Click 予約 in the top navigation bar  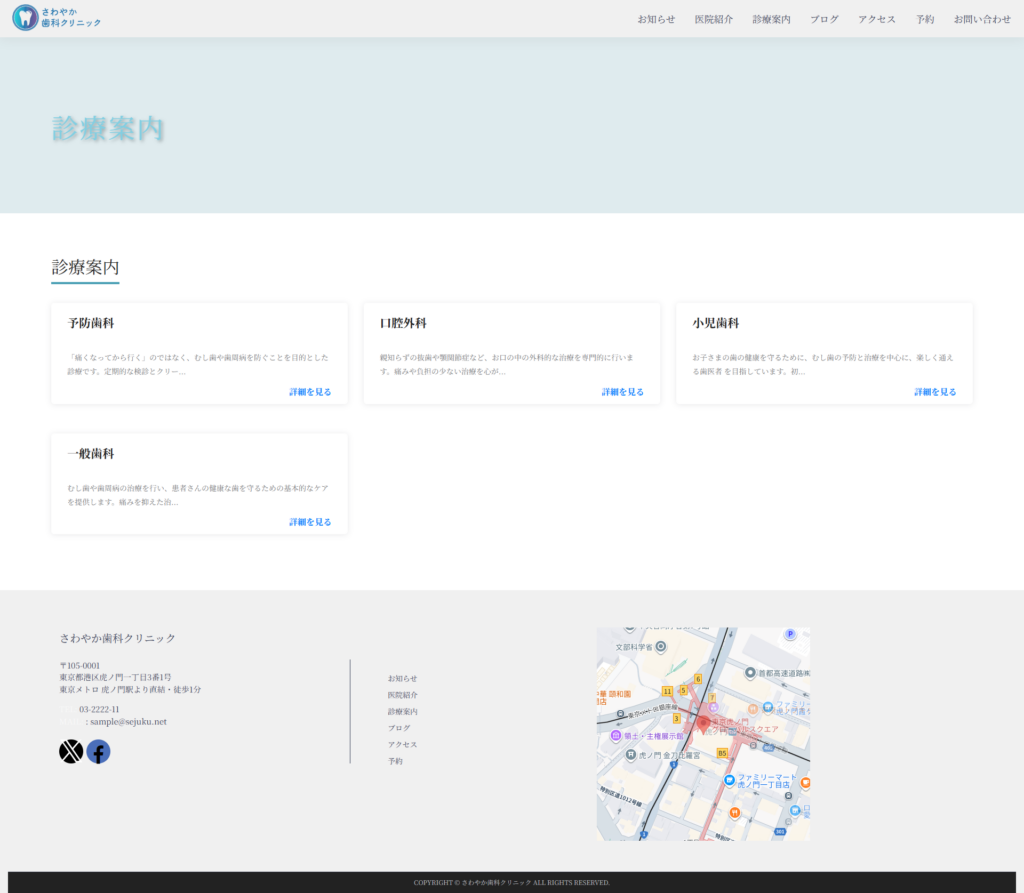point(925,19)
